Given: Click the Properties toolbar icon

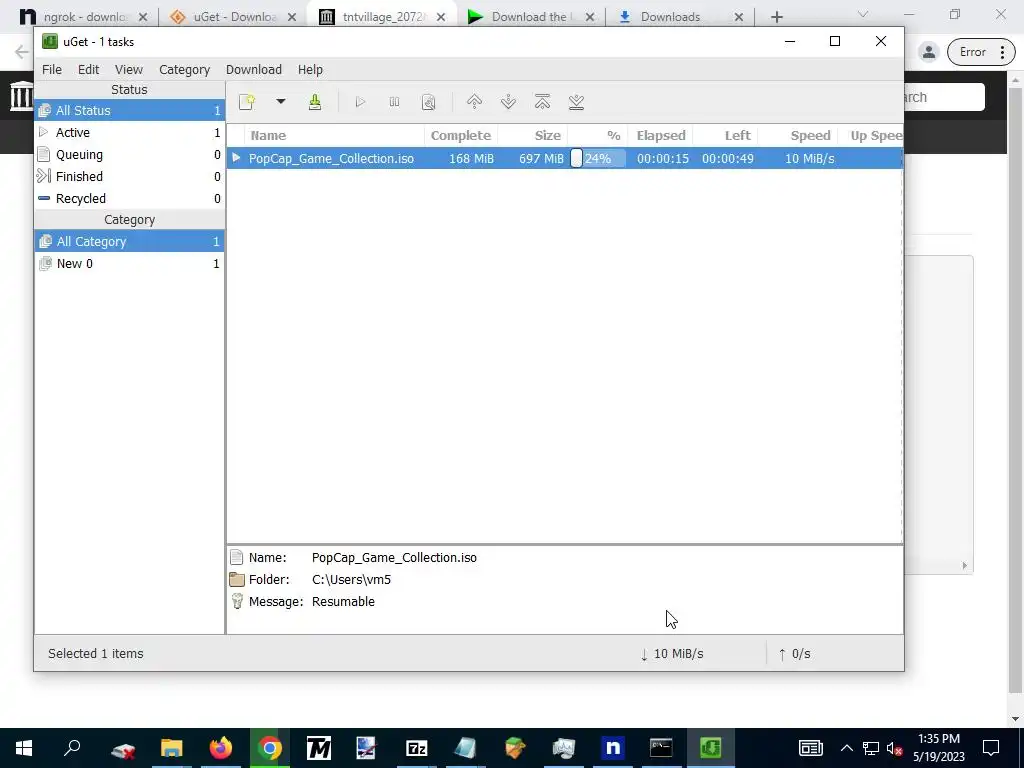Looking at the screenshot, I should (x=428, y=102).
